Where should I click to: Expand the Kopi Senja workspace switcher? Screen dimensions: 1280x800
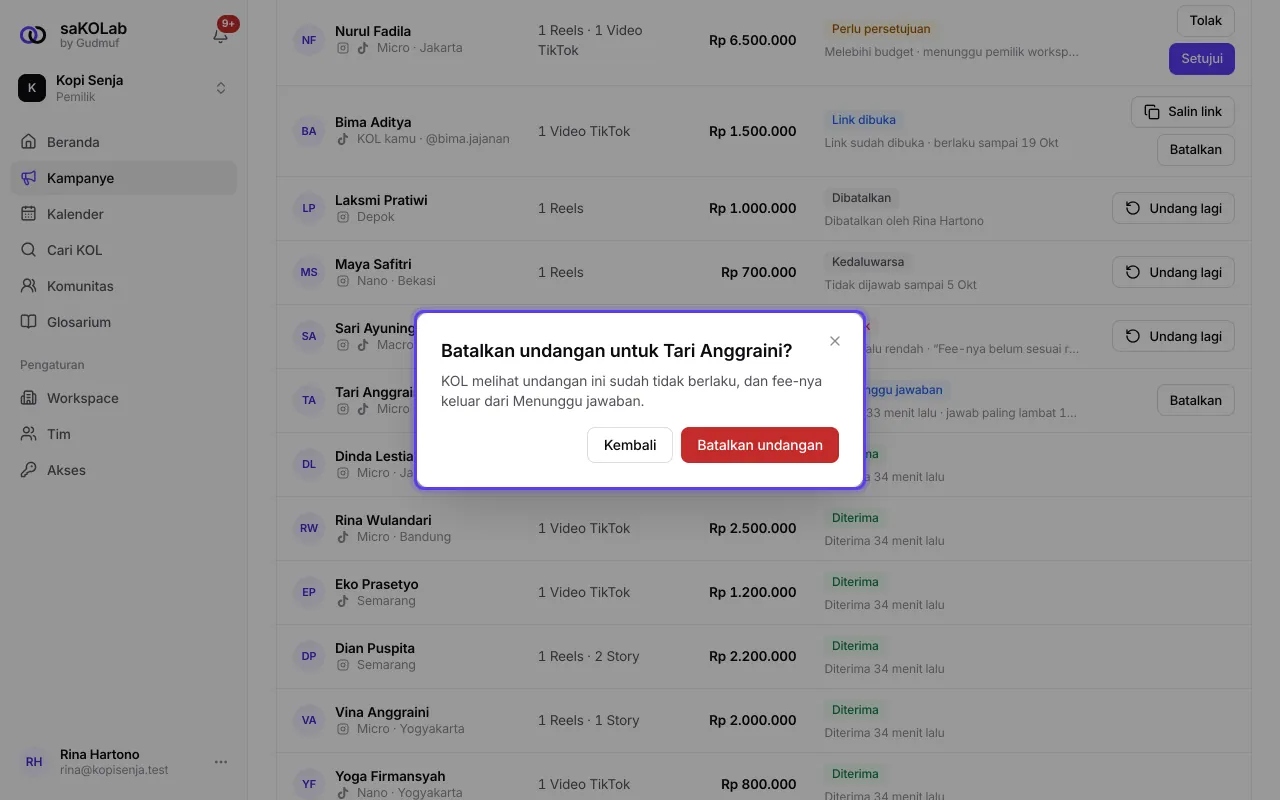123,88
